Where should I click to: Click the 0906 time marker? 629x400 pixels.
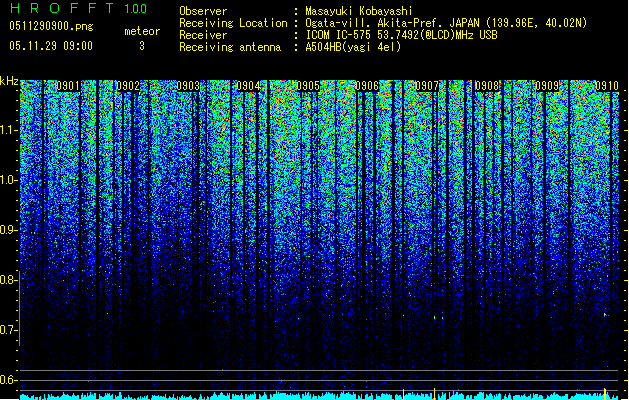[367, 86]
